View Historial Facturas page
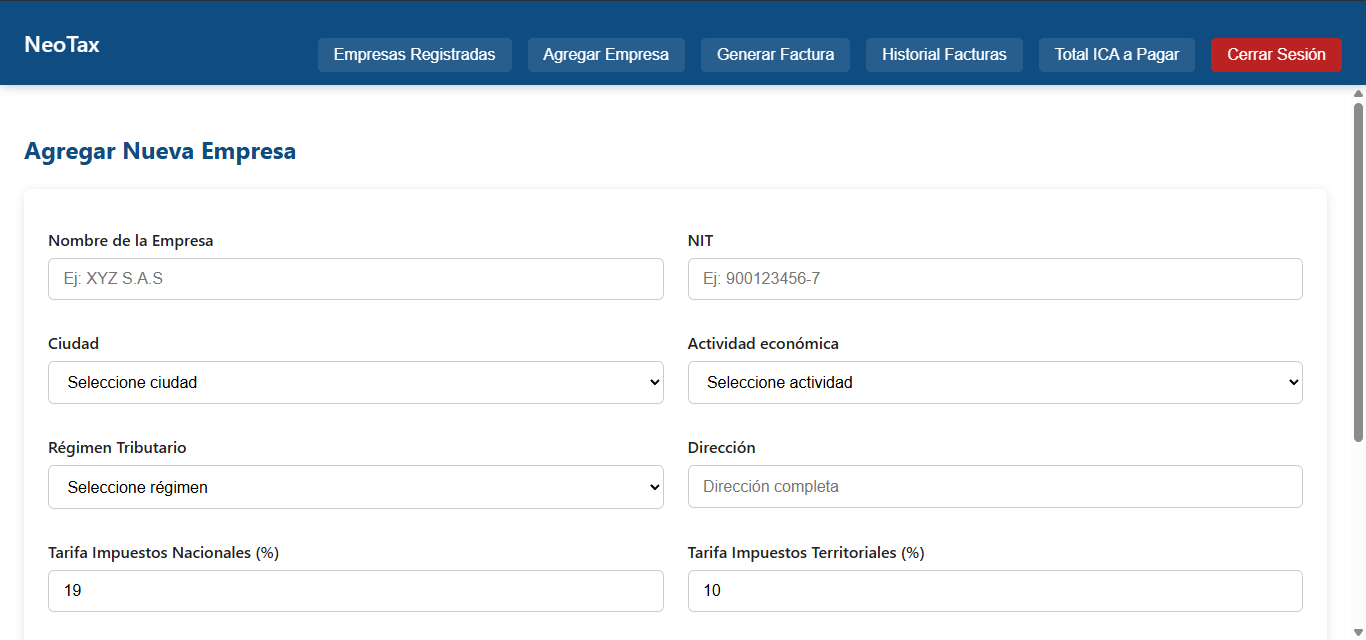This screenshot has height=640, width=1366. [944, 55]
